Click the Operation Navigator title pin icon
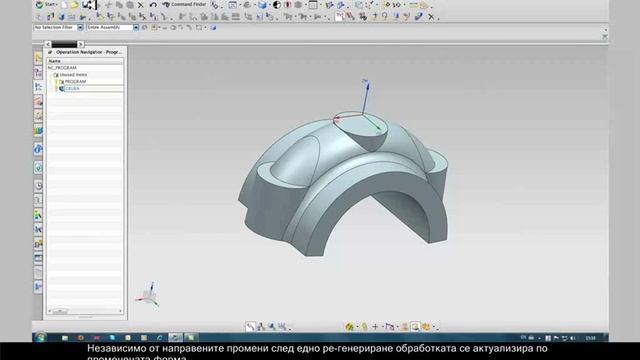640x360 pixels. pos(50,52)
